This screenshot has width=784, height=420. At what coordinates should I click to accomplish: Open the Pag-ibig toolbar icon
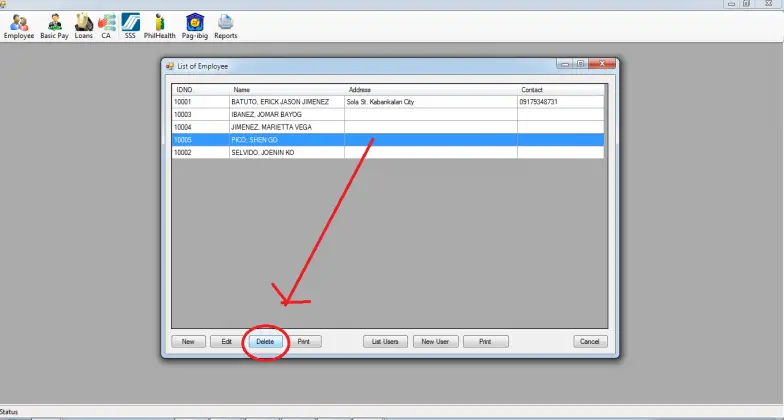point(194,26)
